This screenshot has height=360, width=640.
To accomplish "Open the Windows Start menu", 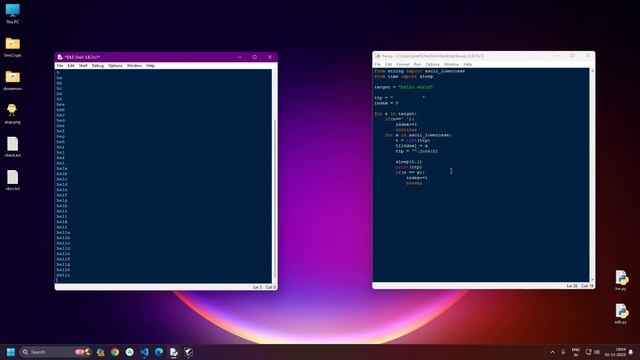I will [11, 352].
